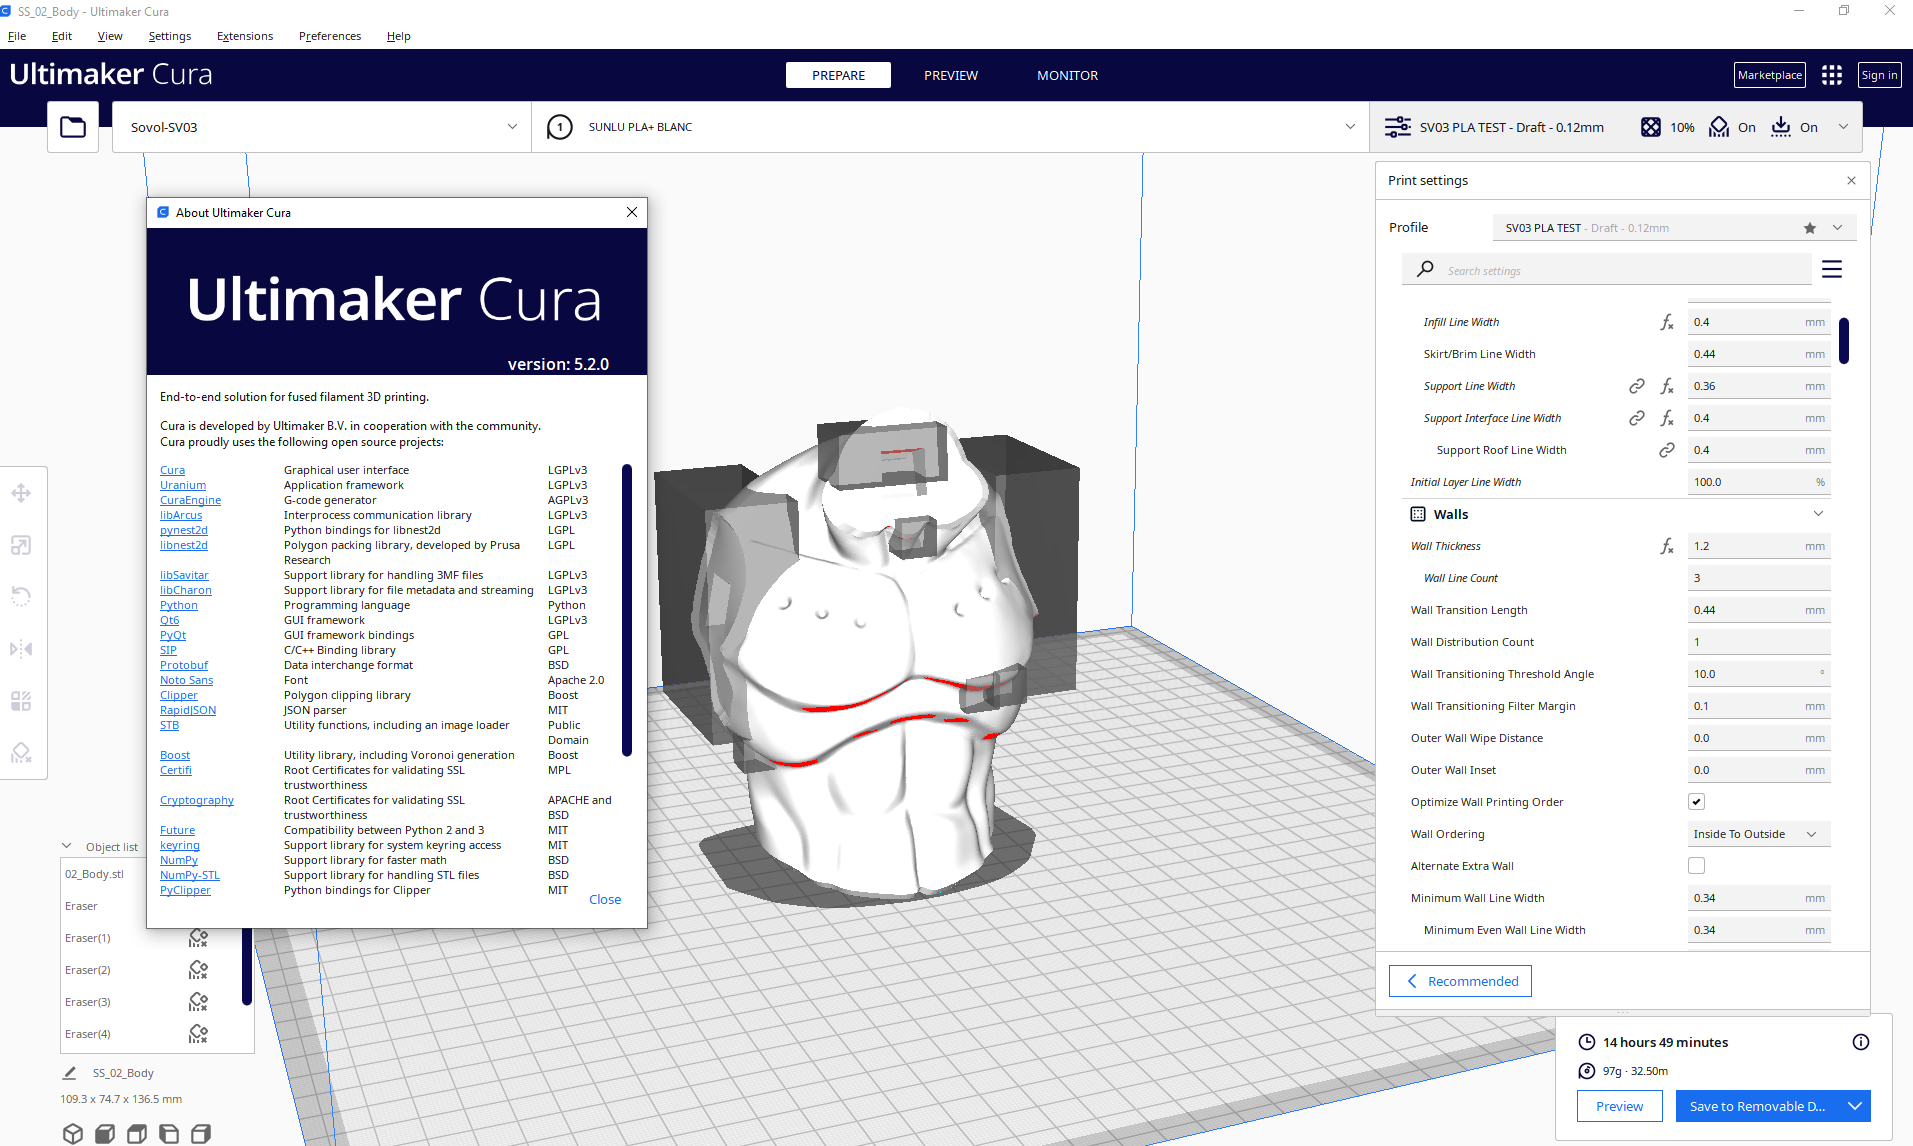The image size is (1913, 1146).
Task: Select the Move tool in left toolbar
Action: pos(21,493)
